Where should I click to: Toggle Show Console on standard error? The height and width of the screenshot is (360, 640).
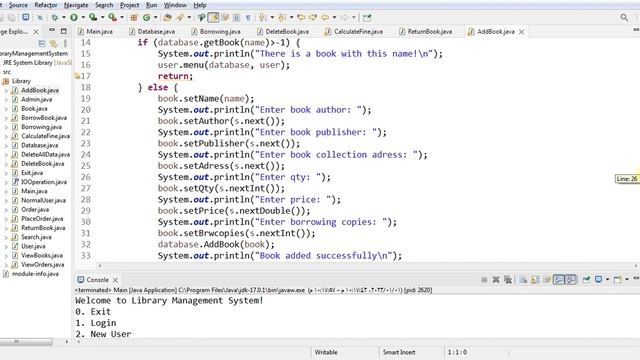pyautogui.click(x=570, y=280)
